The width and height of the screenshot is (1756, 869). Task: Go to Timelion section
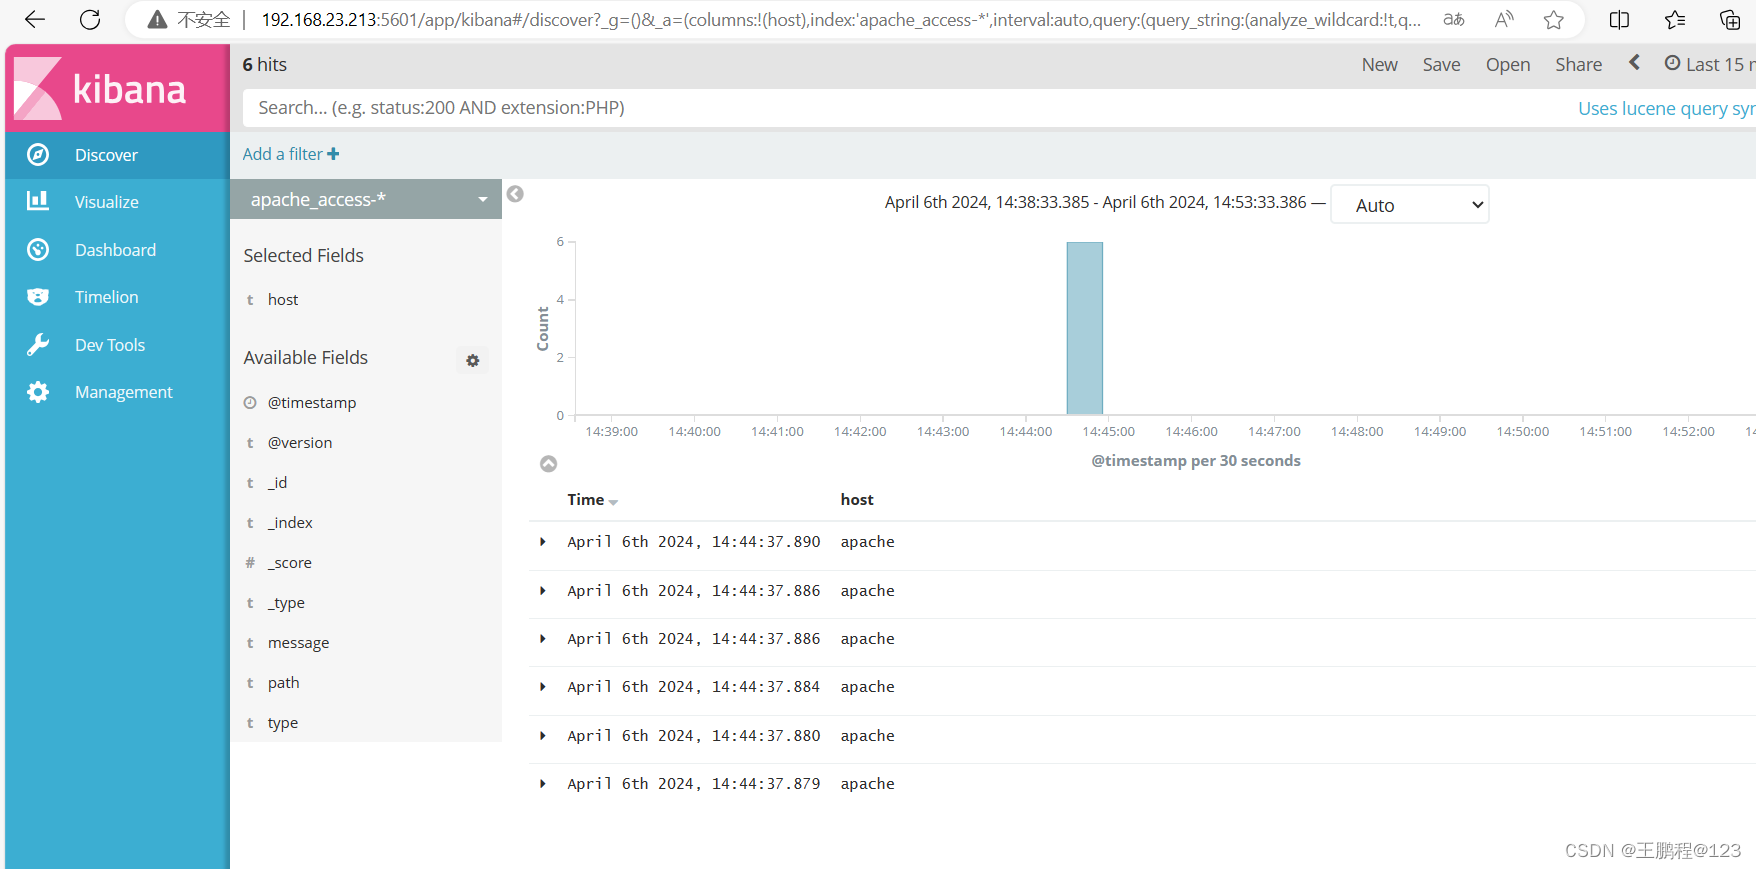point(107,297)
